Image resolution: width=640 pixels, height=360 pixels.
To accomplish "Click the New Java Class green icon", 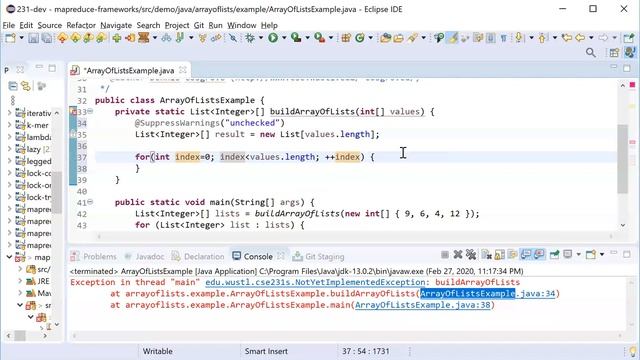I will [x=360, y=38].
